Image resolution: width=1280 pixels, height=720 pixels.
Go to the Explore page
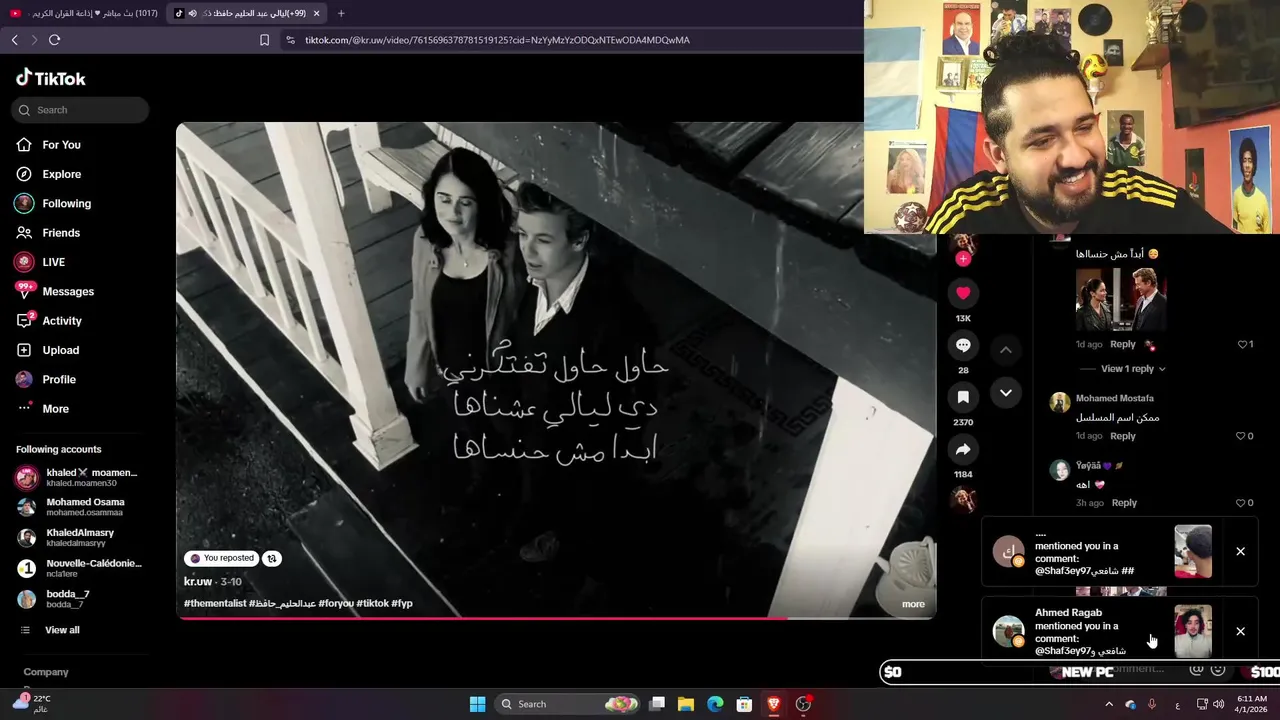pyautogui.click(x=61, y=174)
